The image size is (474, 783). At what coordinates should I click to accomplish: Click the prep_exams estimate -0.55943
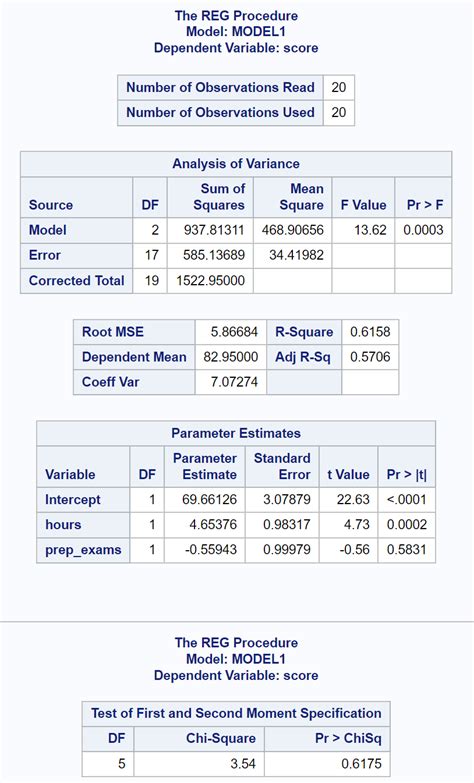[211, 550]
